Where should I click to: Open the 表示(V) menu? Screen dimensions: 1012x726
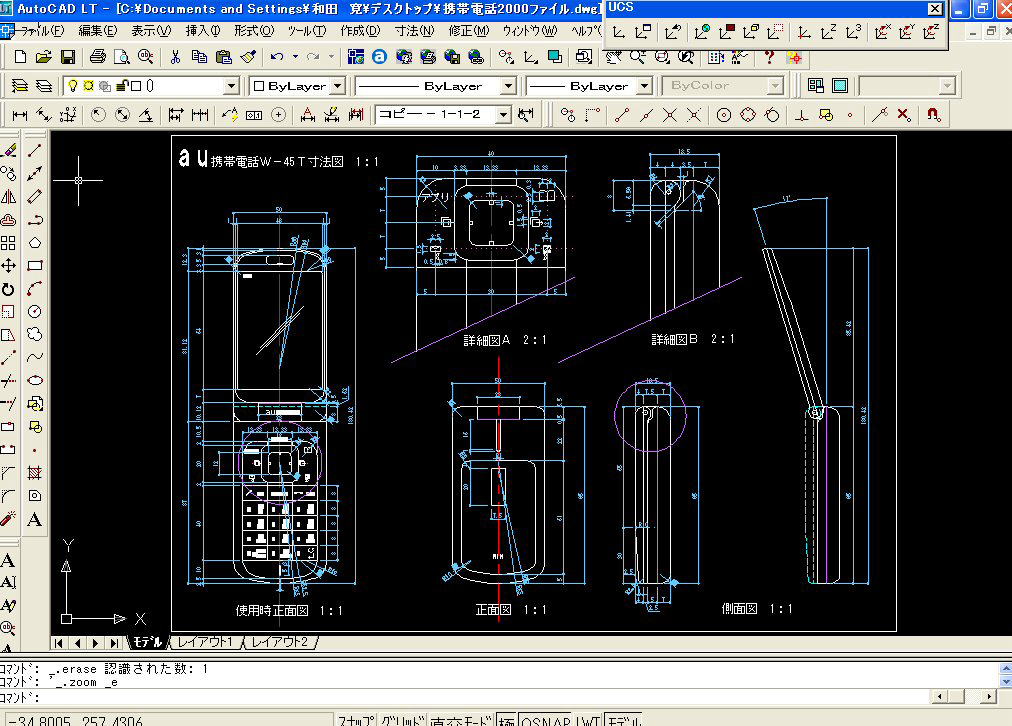tap(152, 30)
